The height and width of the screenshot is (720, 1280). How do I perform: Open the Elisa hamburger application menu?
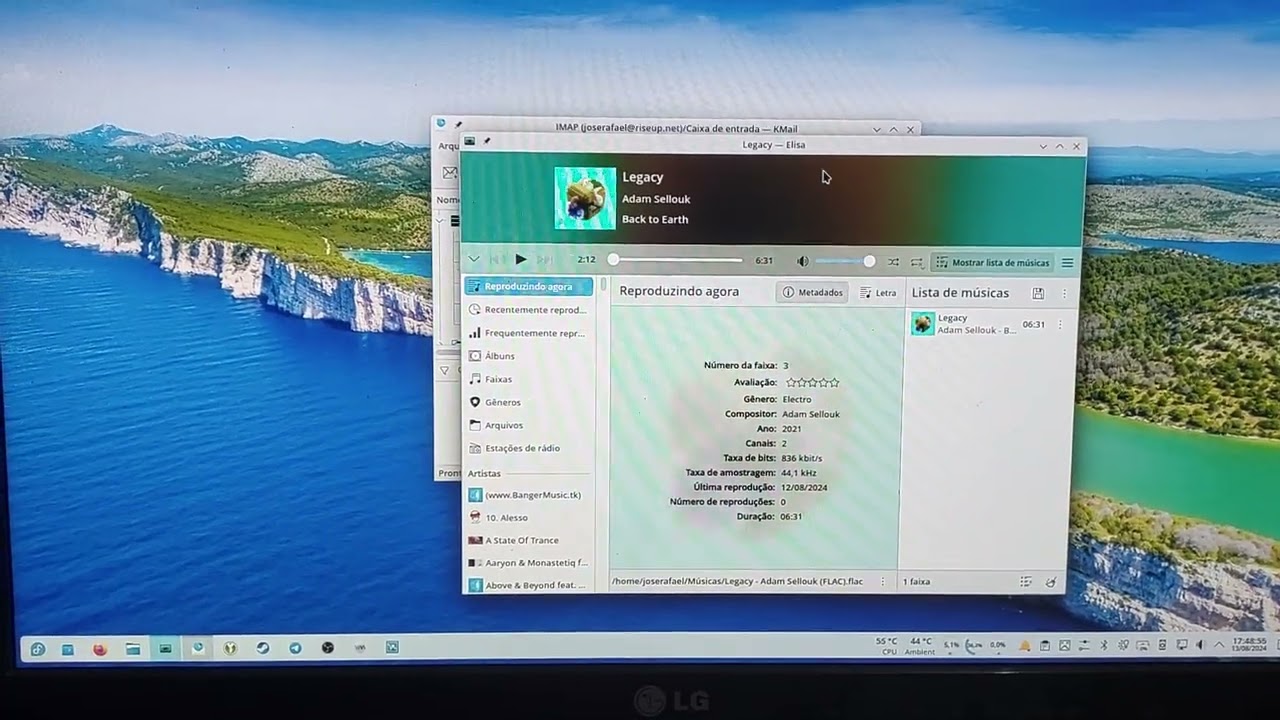tap(1067, 263)
